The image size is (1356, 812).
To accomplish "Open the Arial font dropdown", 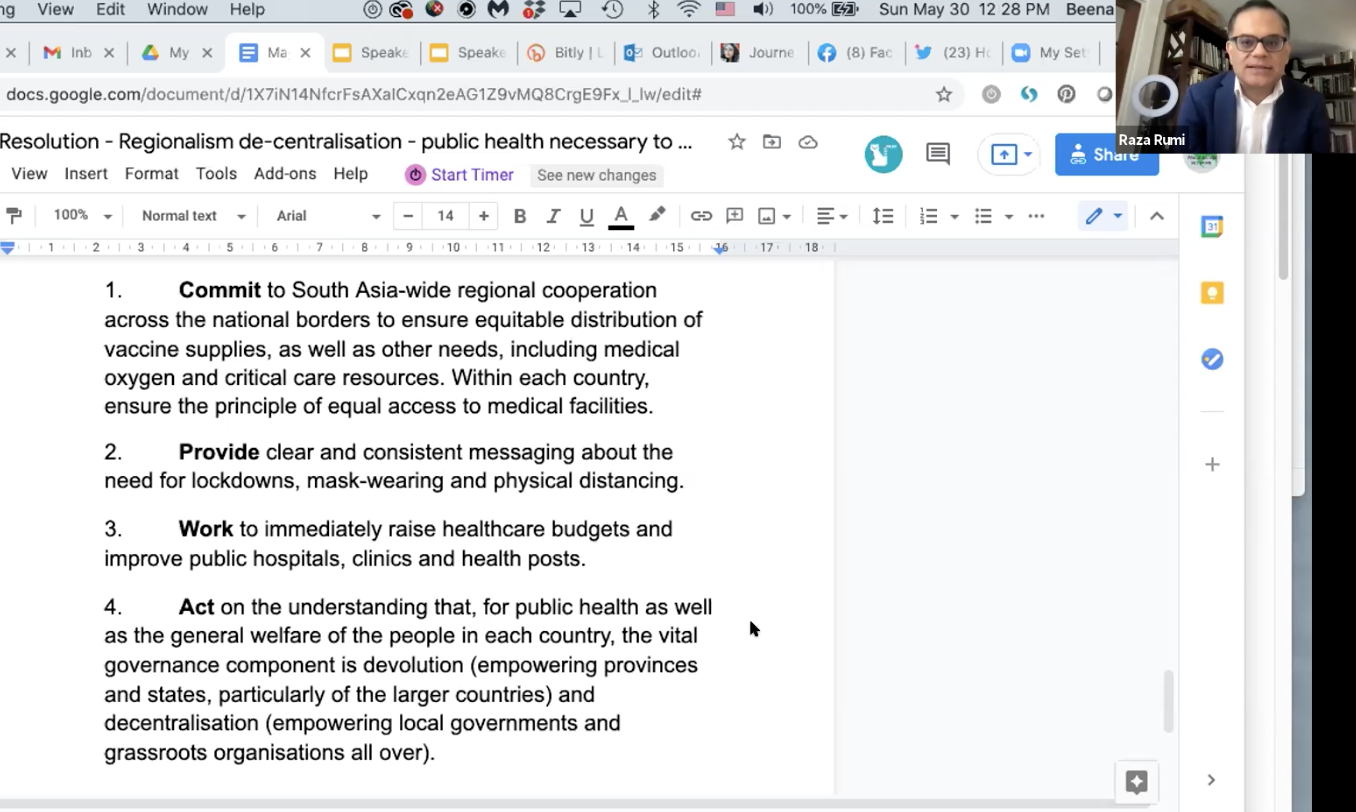I will click(x=328, y=216).
